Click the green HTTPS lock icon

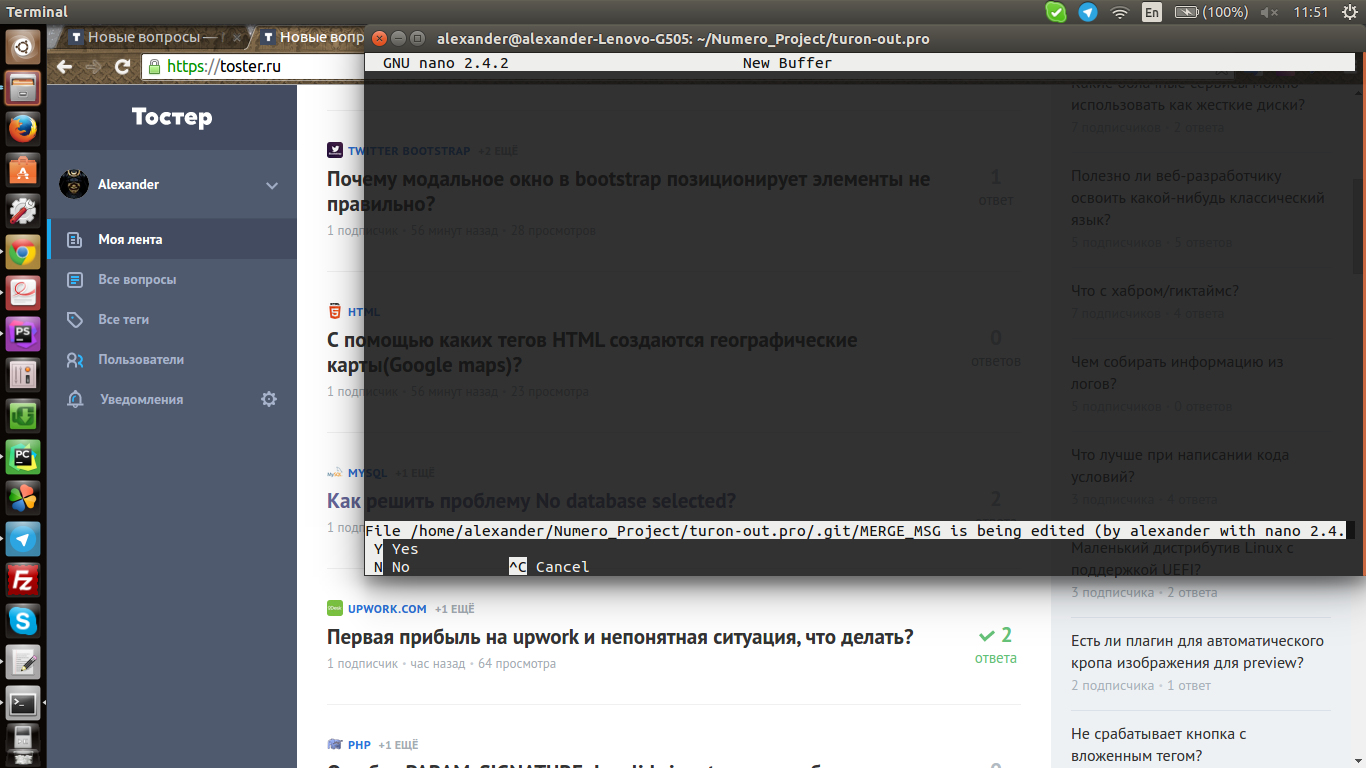click(x=154, y=67)
